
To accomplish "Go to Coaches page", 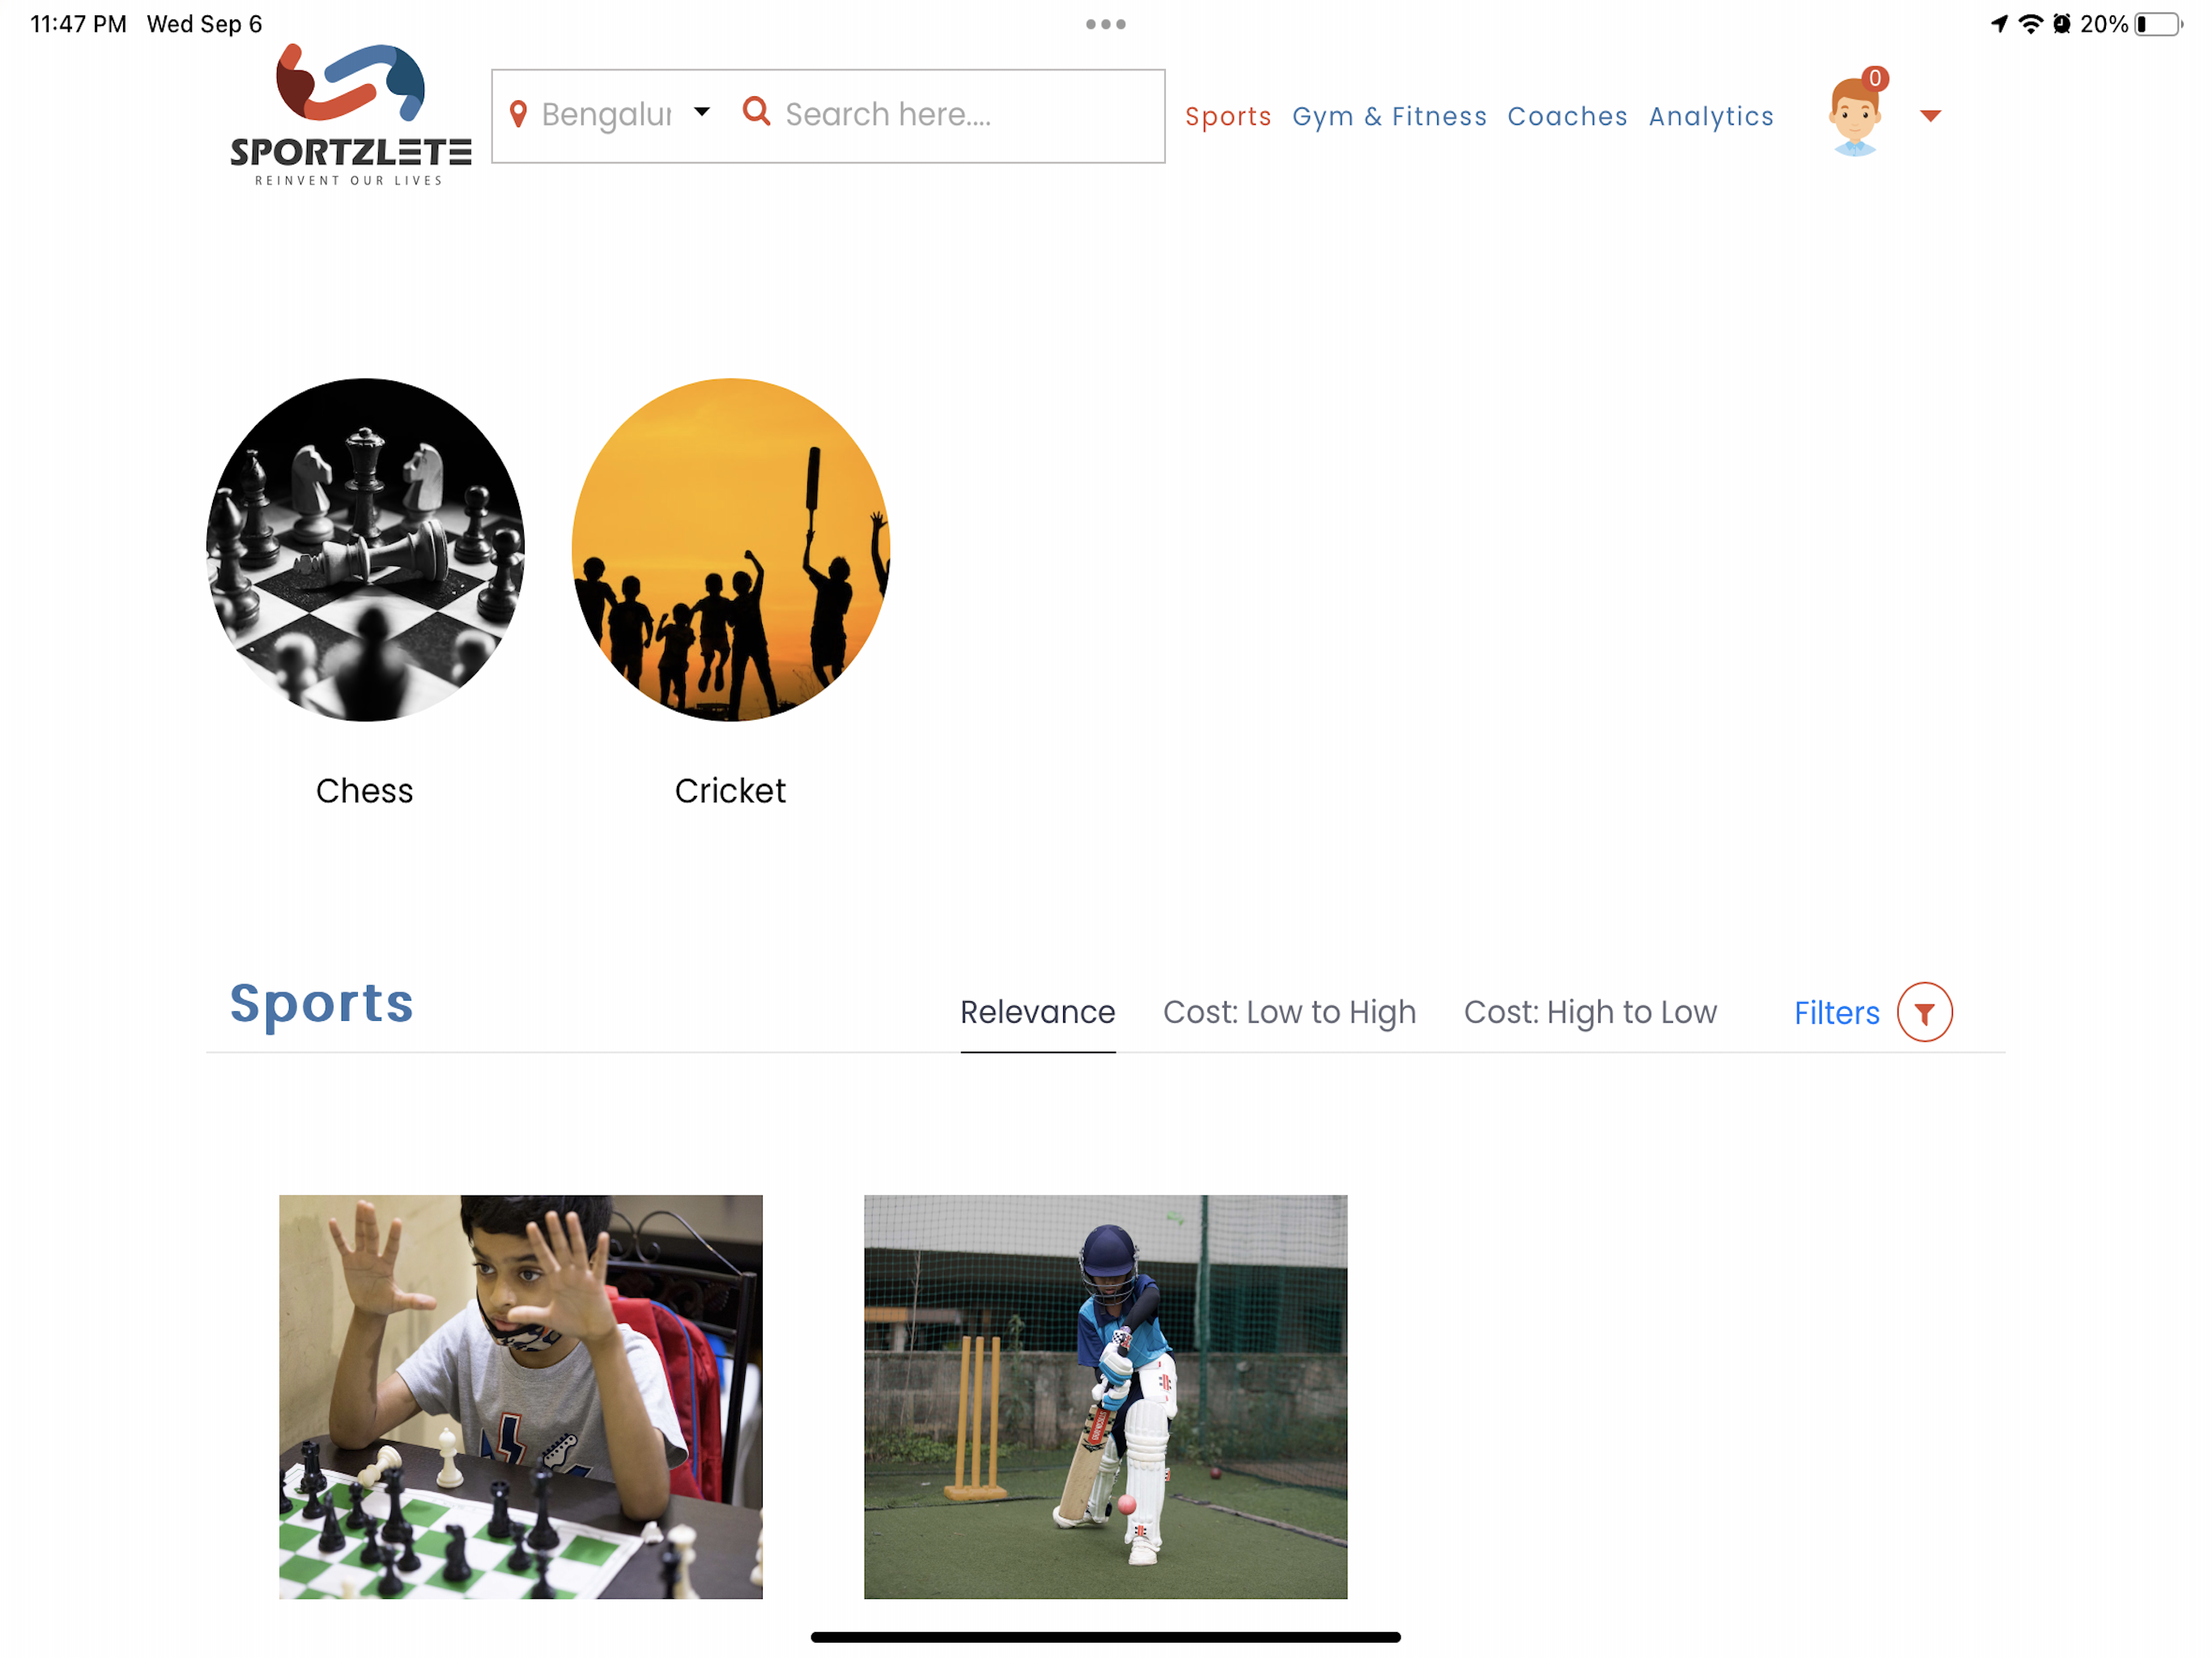I will [1567, 116].
